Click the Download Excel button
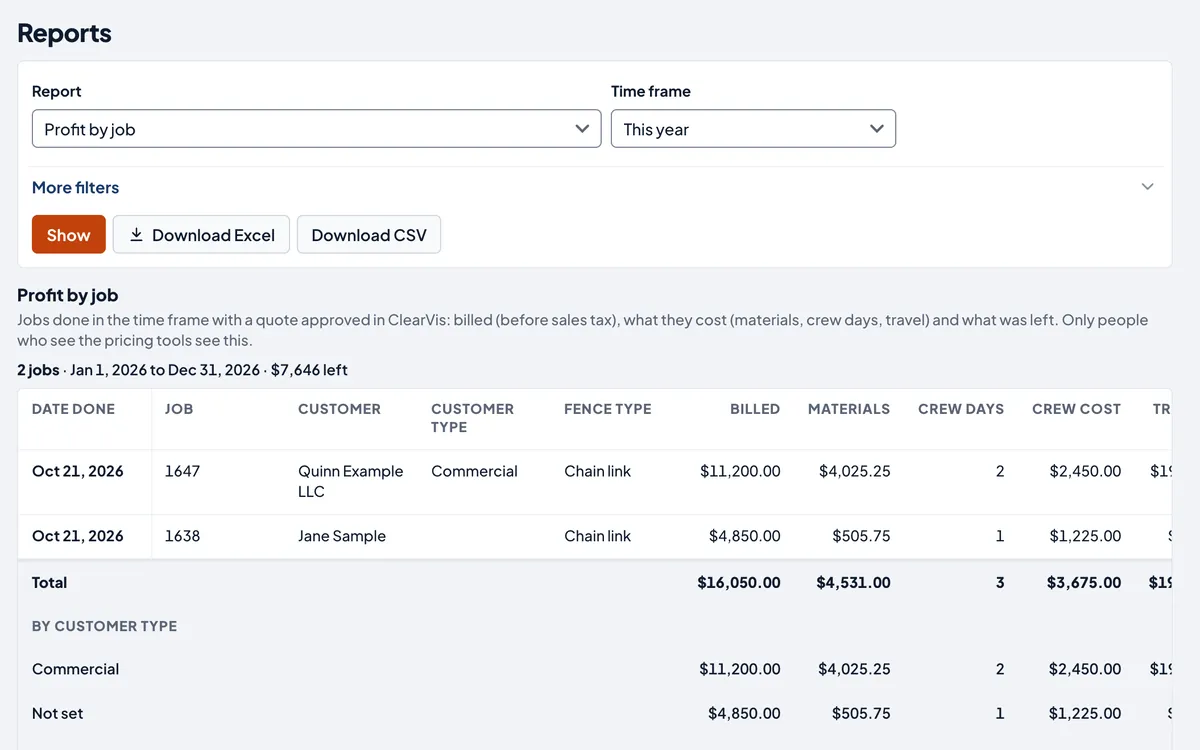The image size is (1200, 750). coord(201,235)
